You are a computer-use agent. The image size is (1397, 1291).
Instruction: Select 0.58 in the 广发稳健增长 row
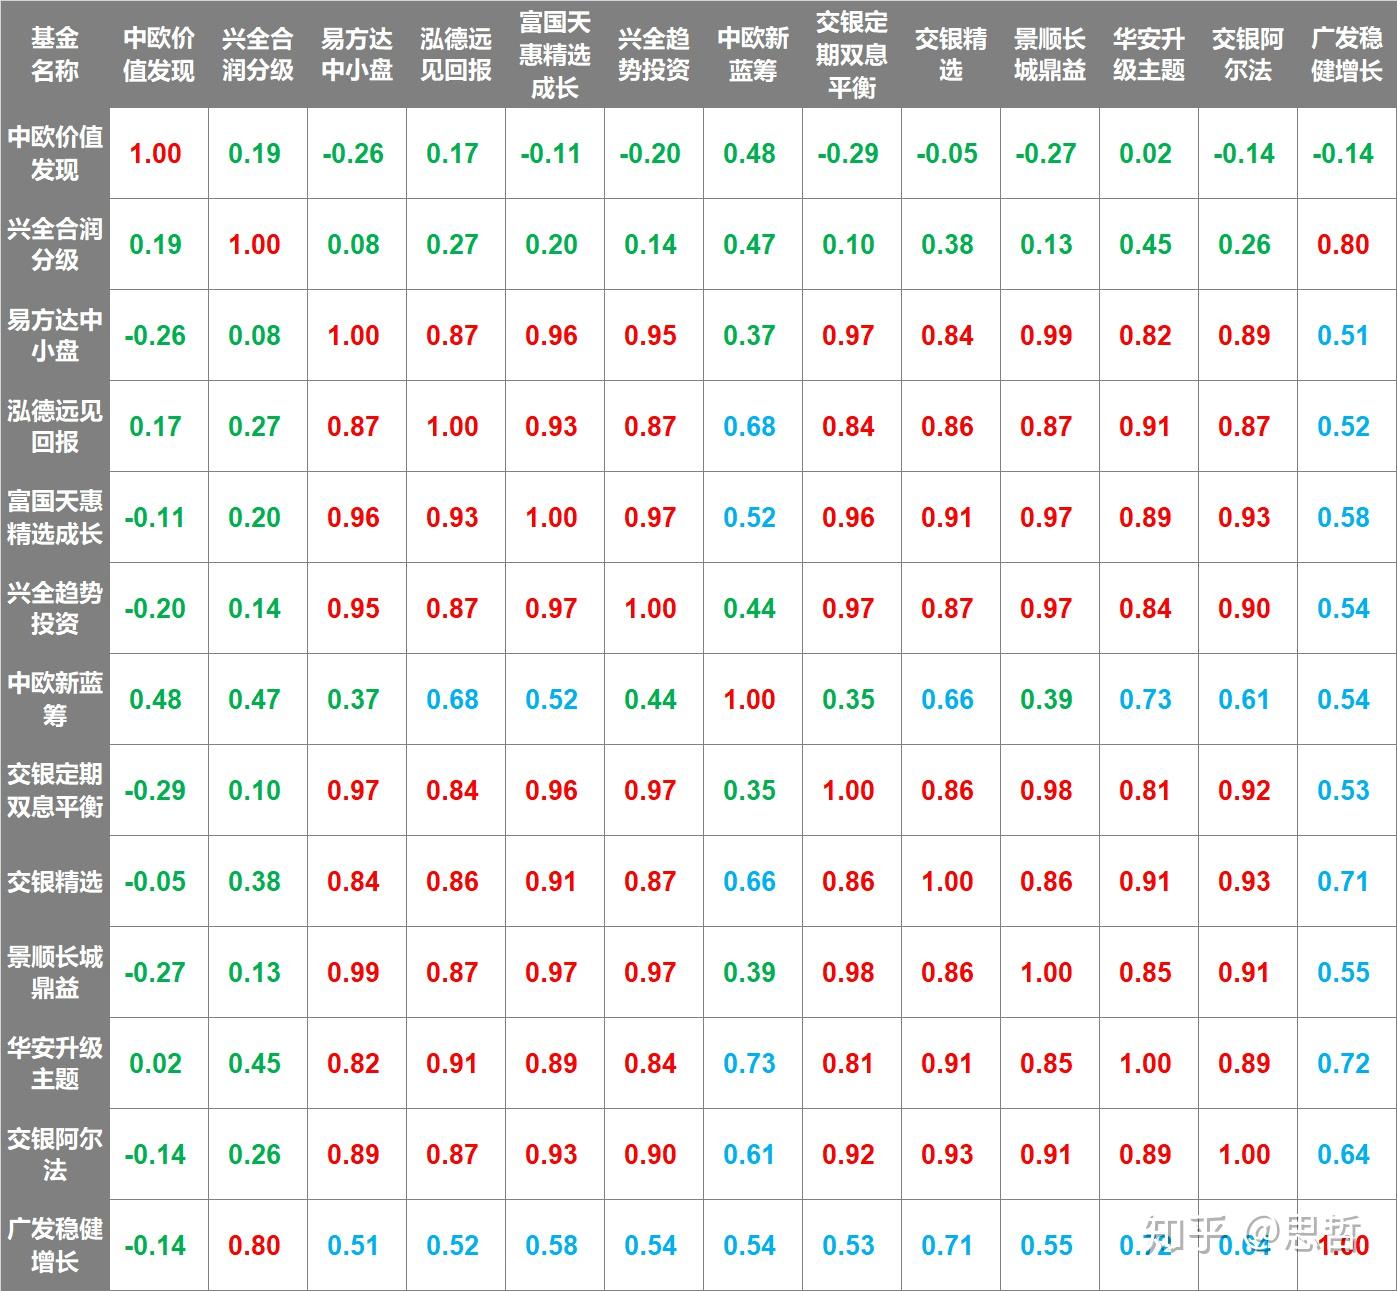551,1246
